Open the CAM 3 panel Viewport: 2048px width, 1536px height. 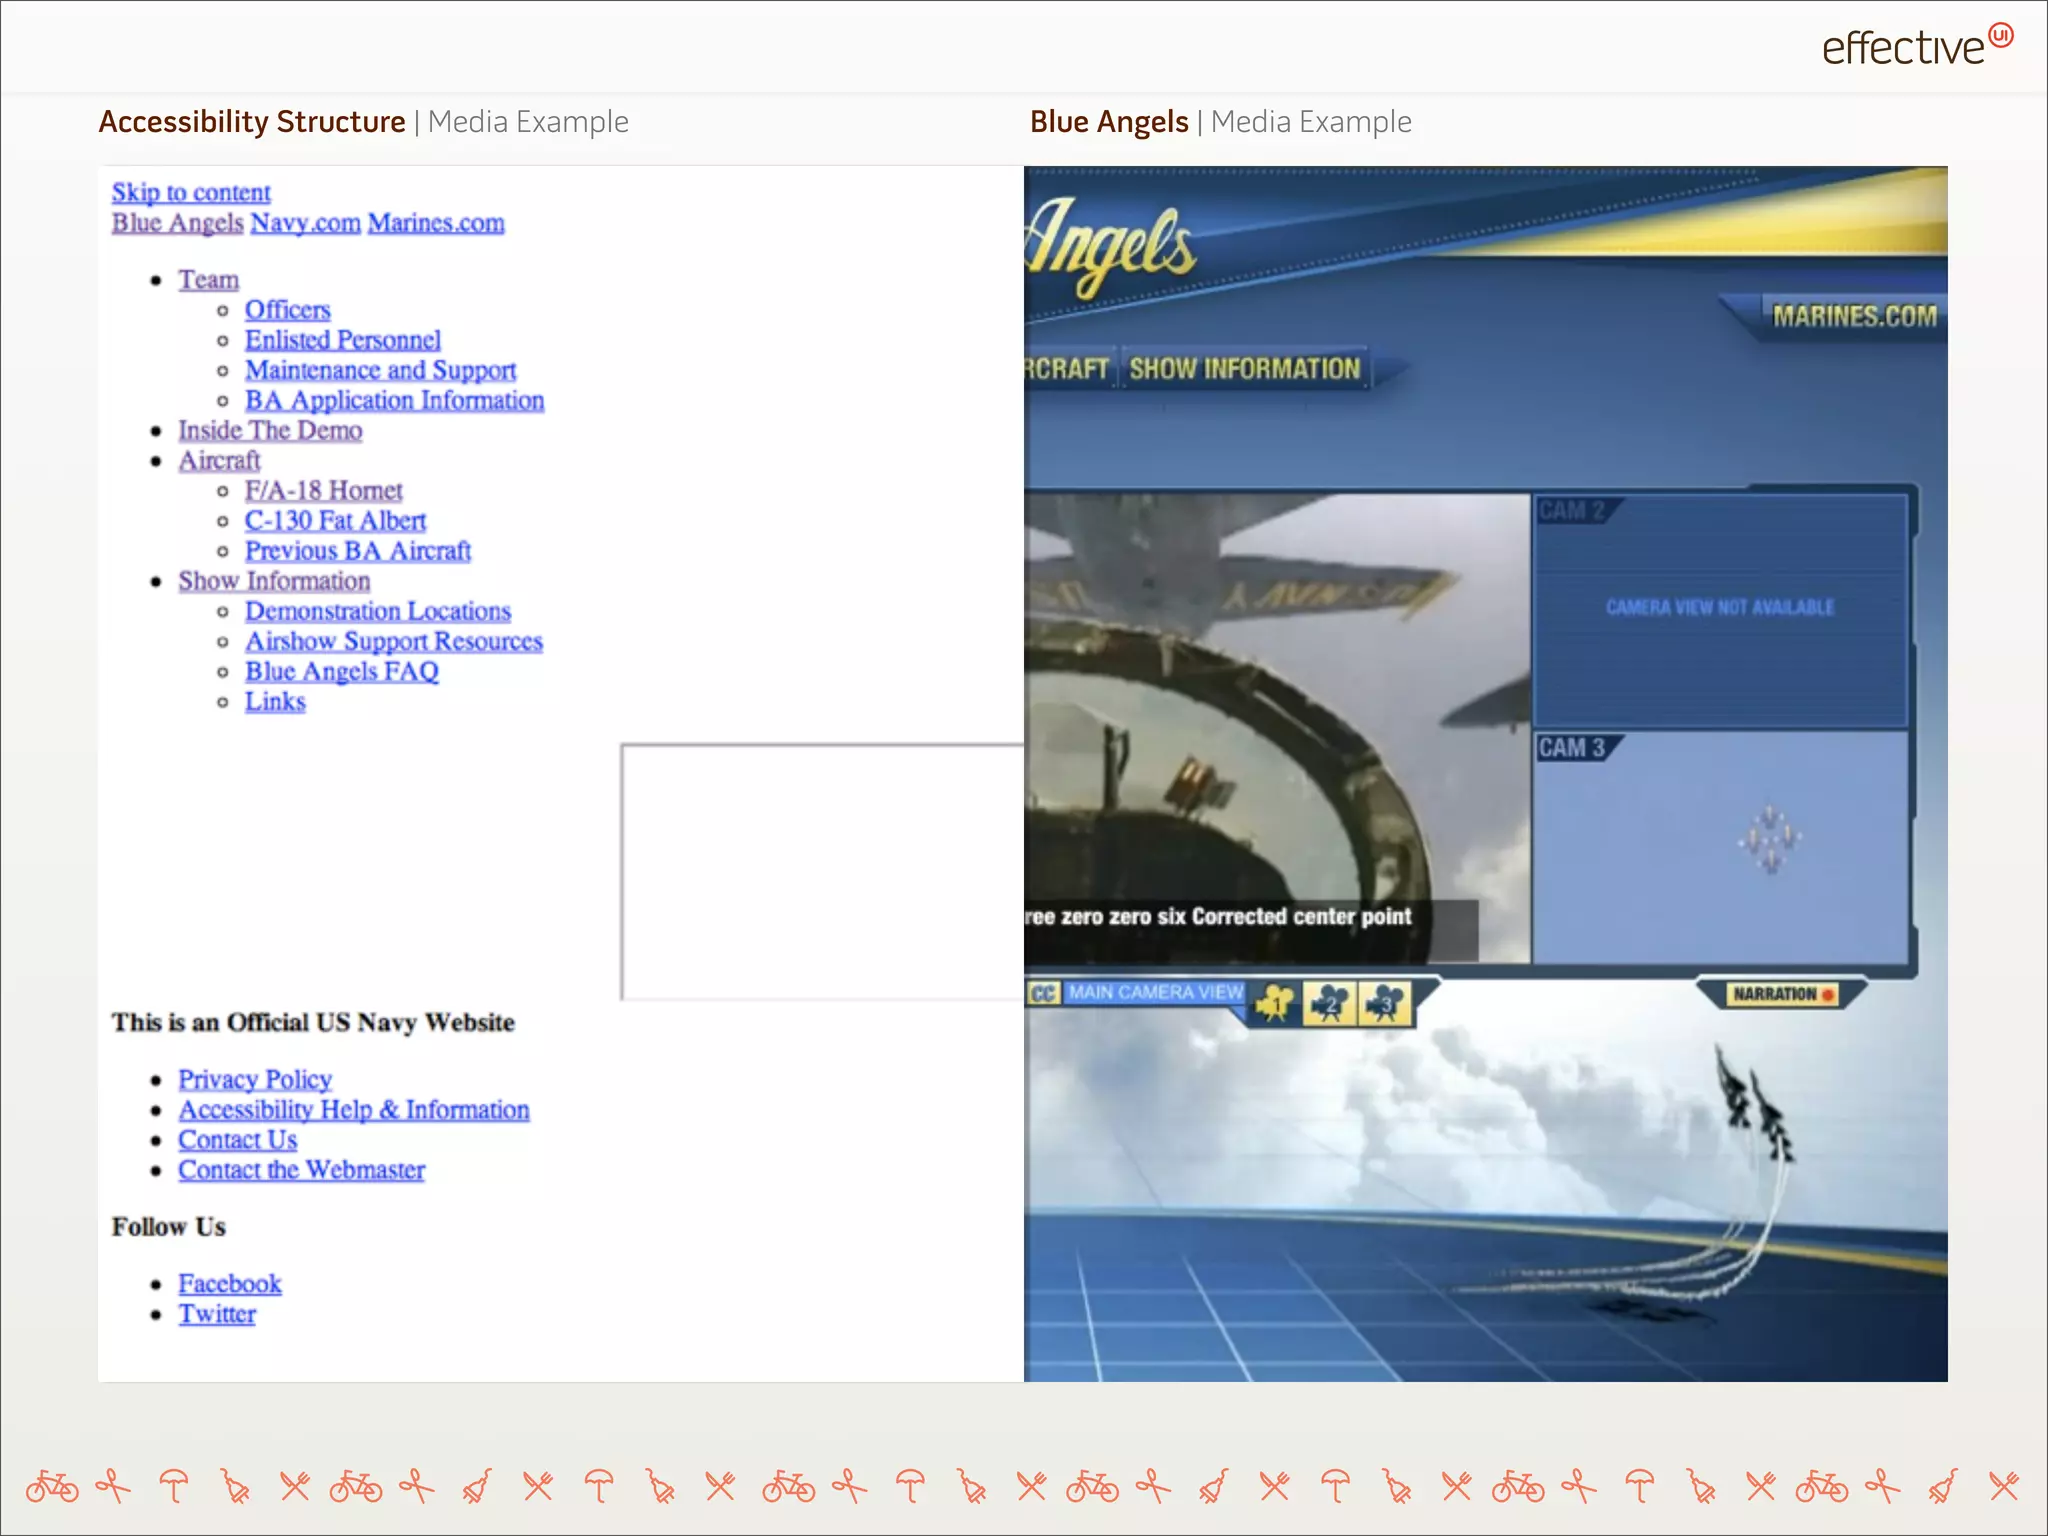[x=1720, y=847]
